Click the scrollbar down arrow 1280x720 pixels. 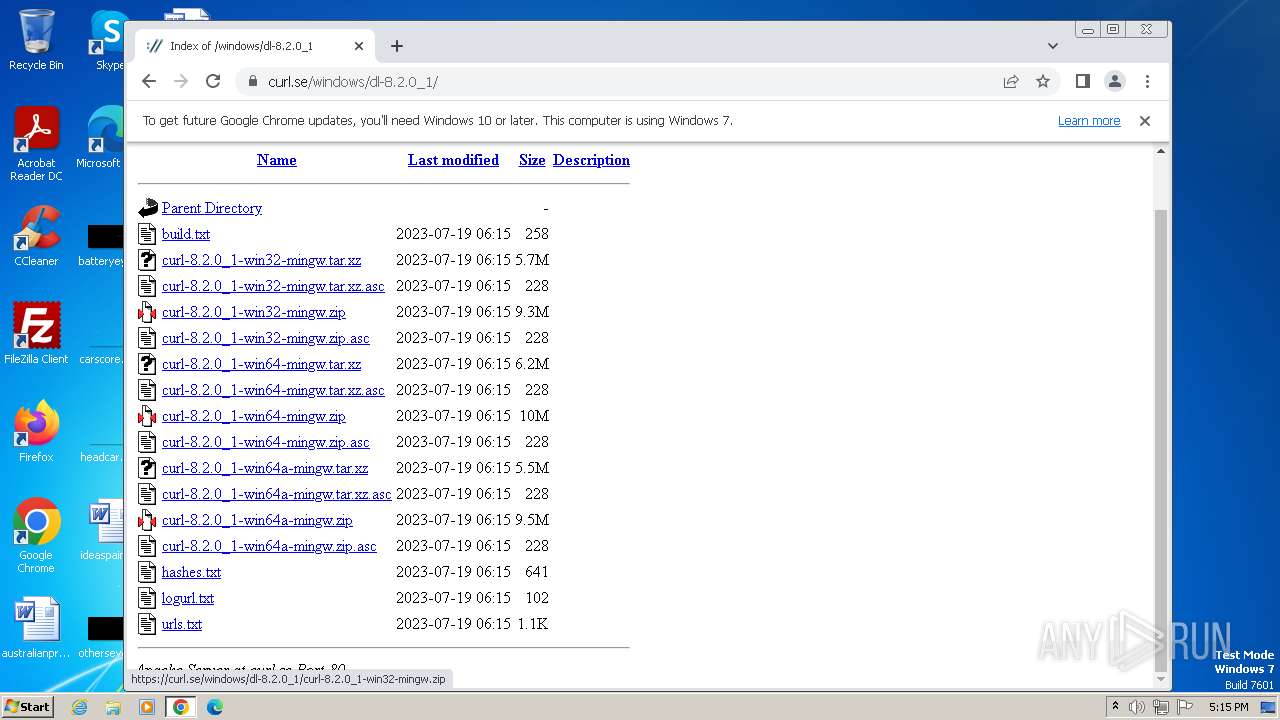1161,679
